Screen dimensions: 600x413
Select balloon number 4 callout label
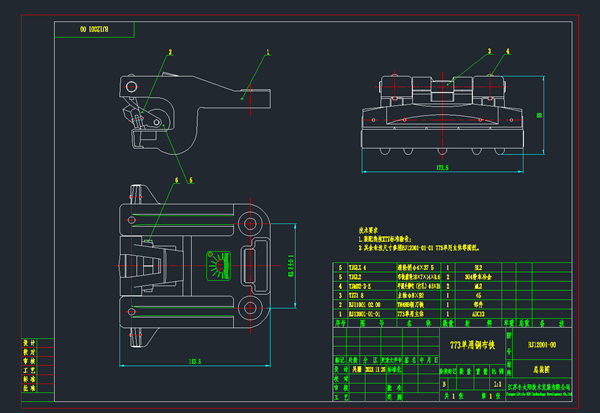(508, 51)
